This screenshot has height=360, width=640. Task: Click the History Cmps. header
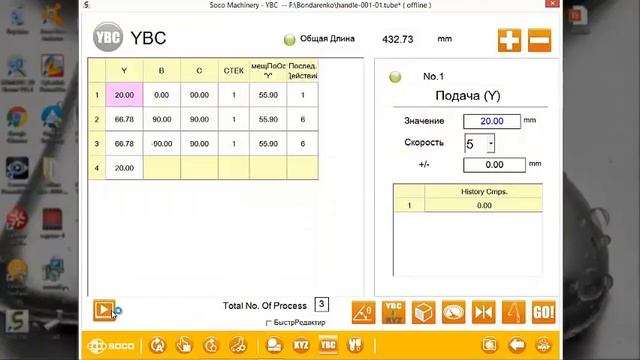pyautogui.click(x=484, y=191)
